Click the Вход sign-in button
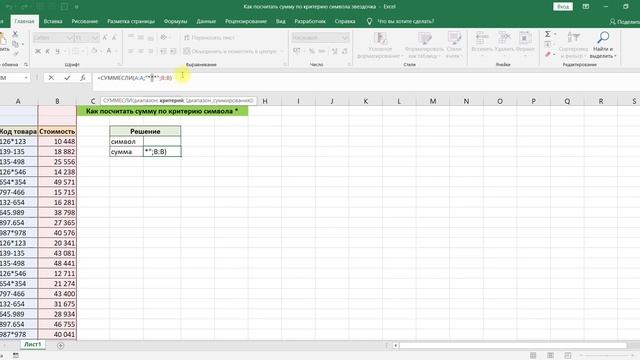 point(563,7)
